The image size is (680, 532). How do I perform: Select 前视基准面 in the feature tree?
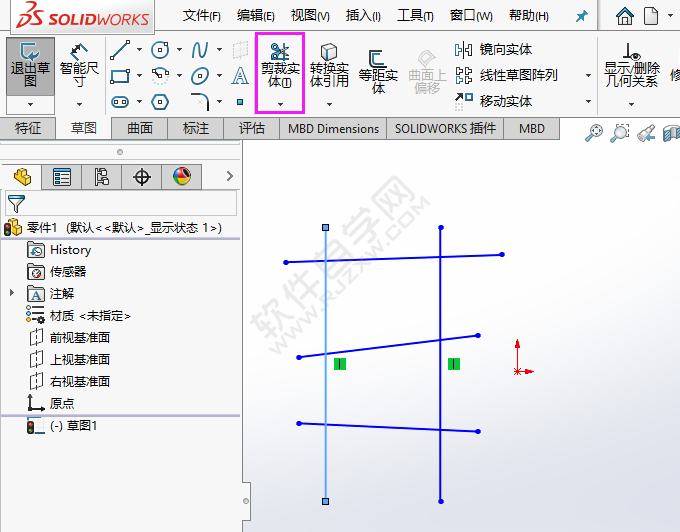point(69,337)
